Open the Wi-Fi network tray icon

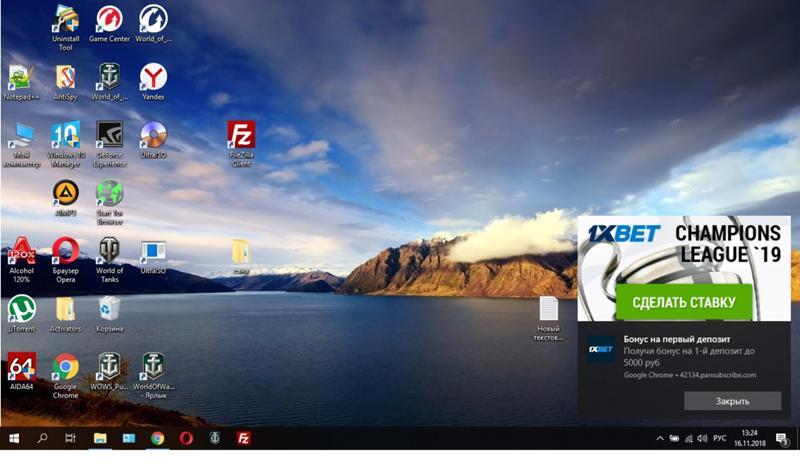(689, 438)
